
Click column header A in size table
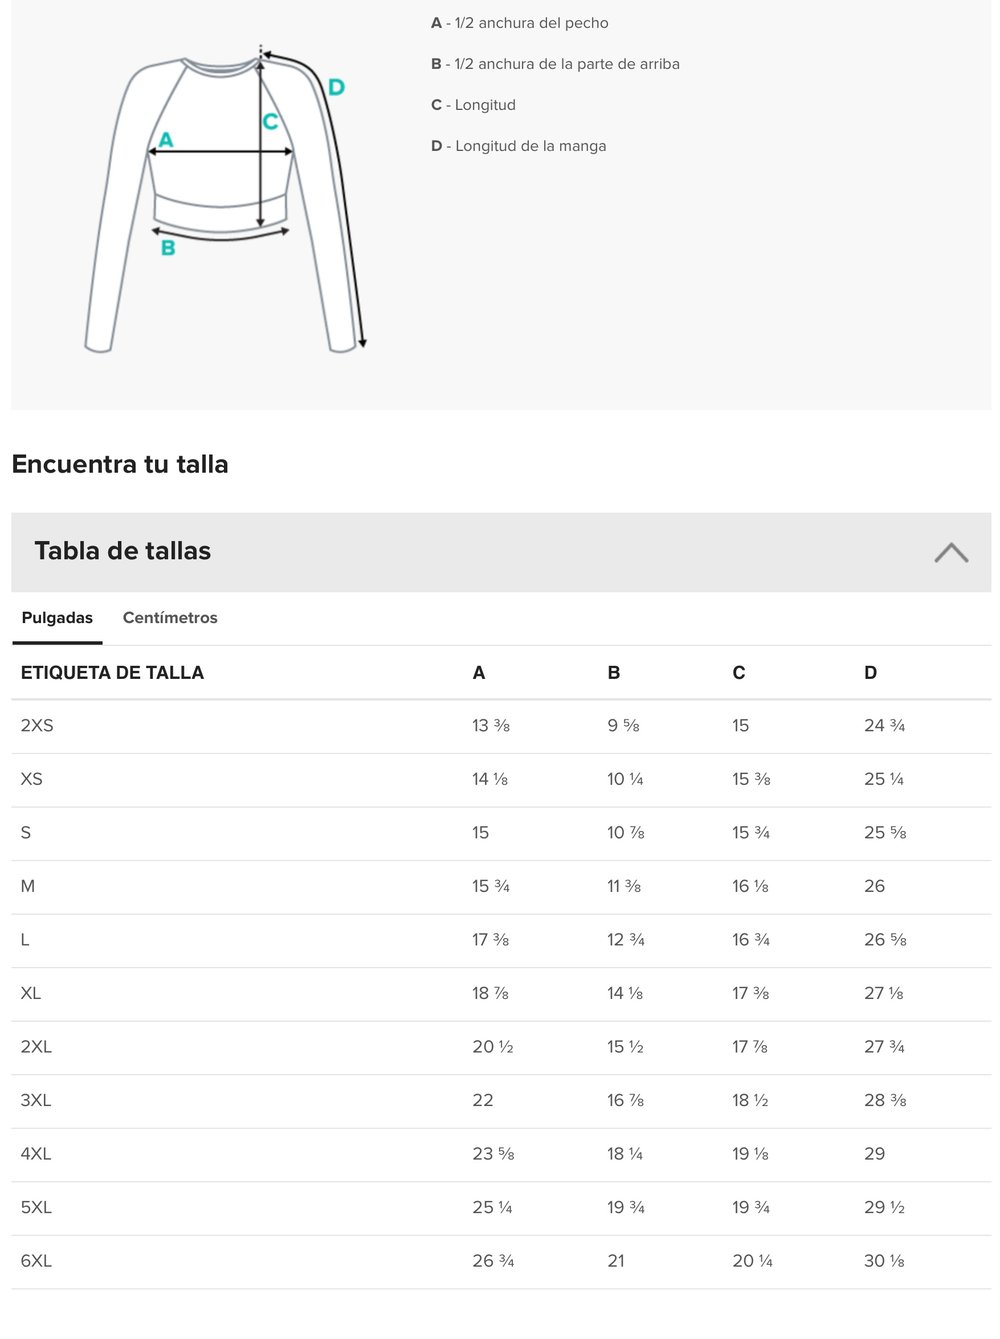479,673
